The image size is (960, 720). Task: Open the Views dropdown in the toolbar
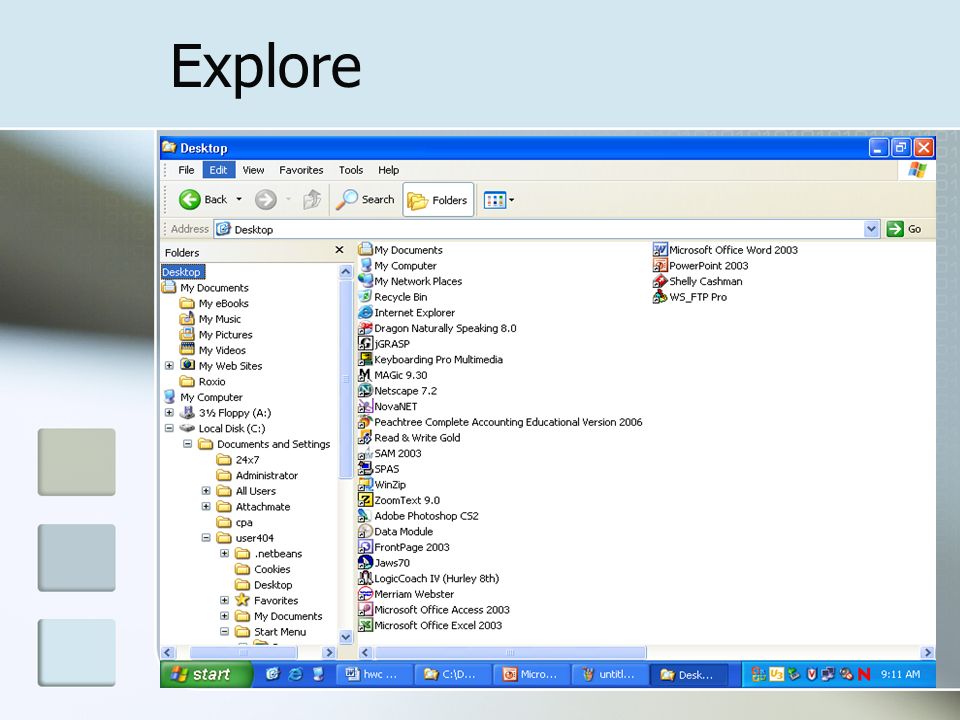(499, 200)
